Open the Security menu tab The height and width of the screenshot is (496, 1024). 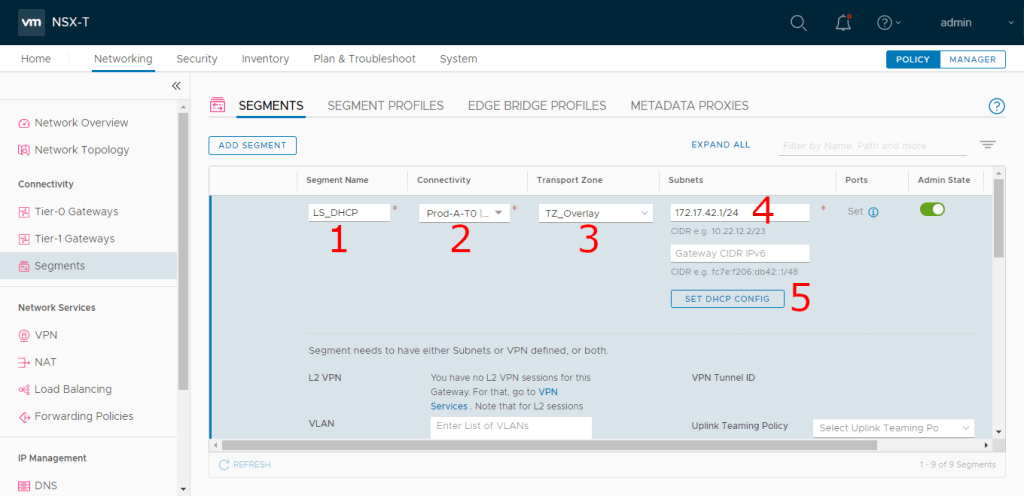pyautogui.click(x=197, y=59)
